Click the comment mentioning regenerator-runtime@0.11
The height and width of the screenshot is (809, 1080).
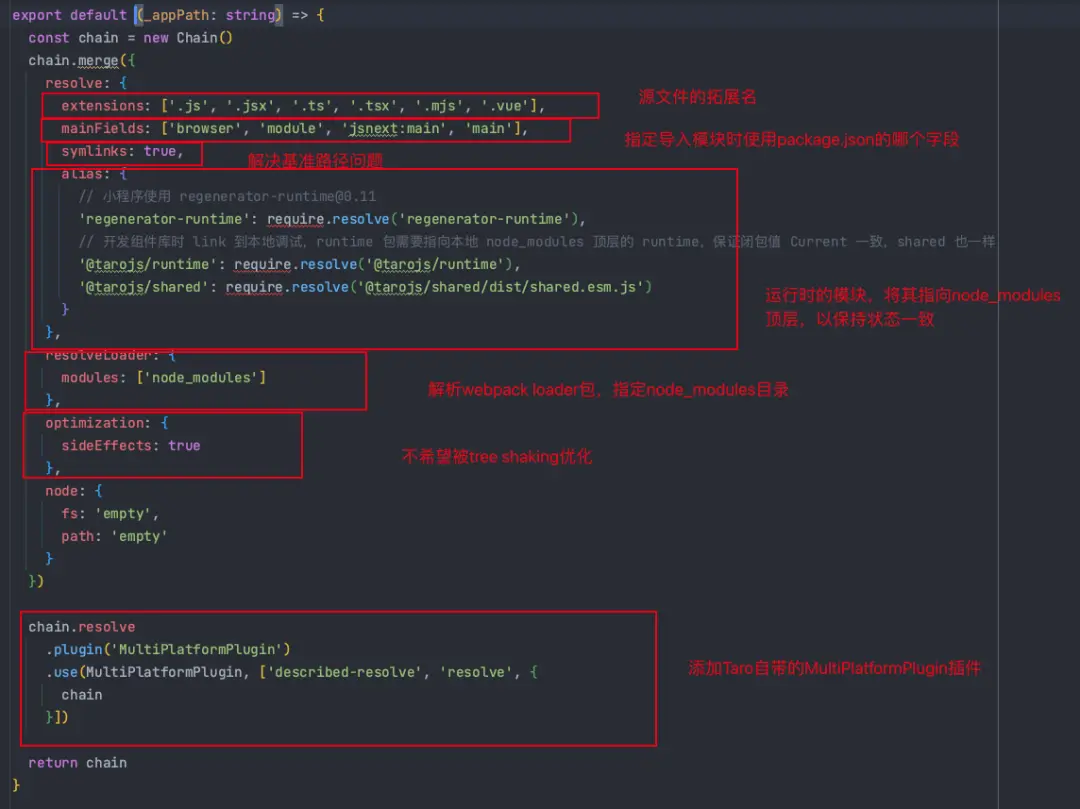[x=227, y=197]
